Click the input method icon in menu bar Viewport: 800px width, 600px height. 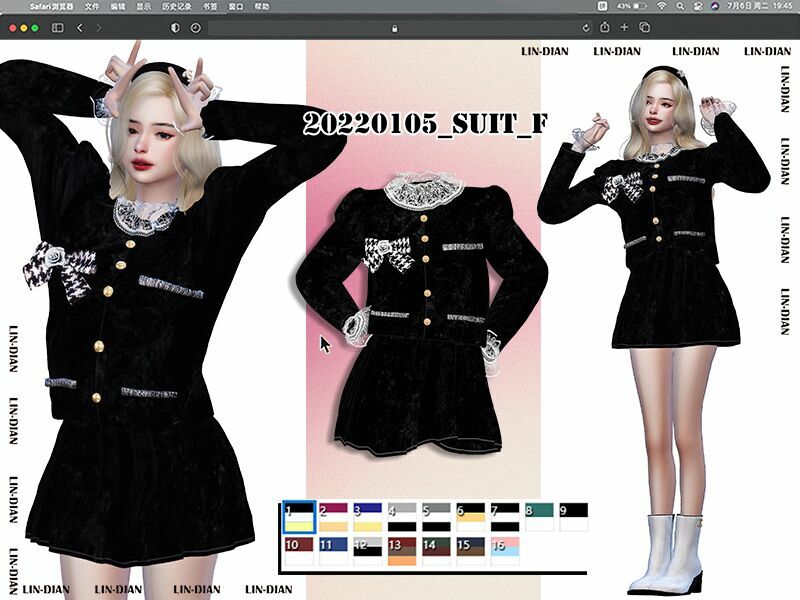click(602, 6)
